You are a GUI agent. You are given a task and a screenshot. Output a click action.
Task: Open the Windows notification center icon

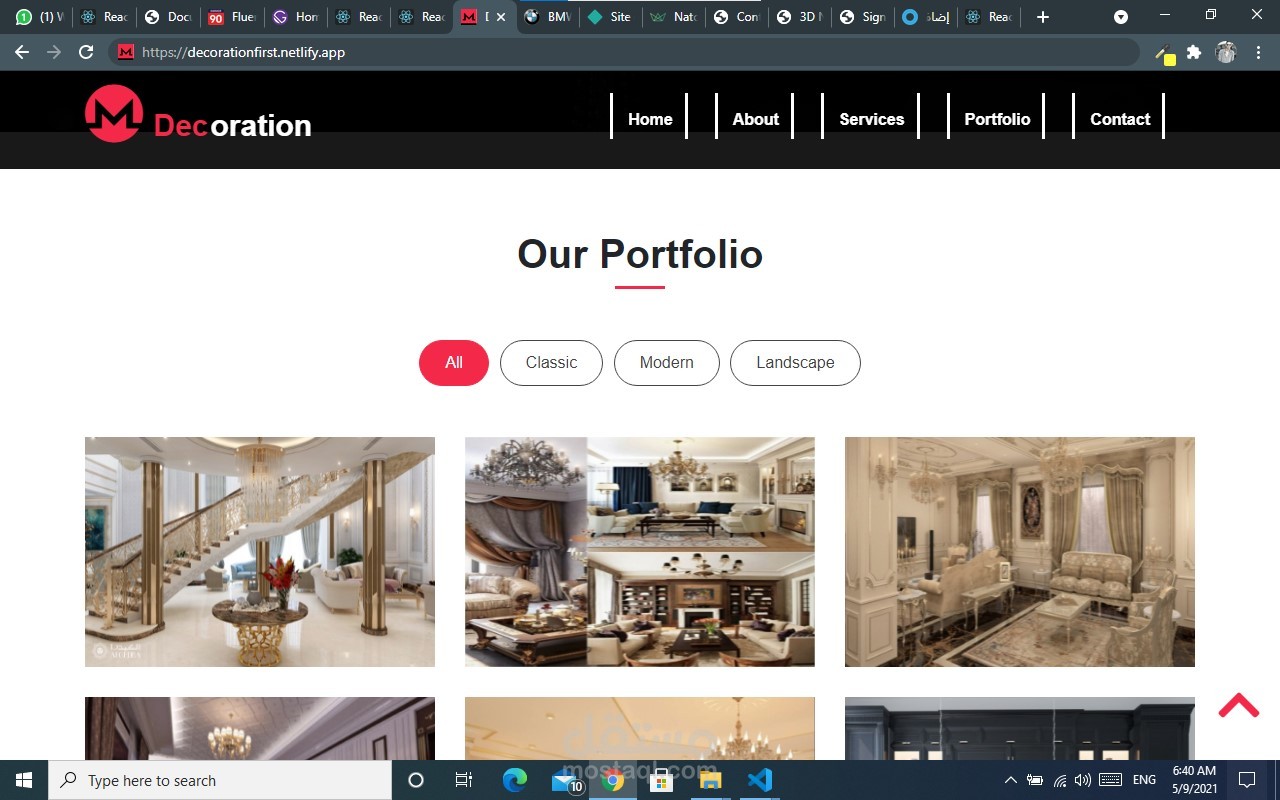point(1247,780)
